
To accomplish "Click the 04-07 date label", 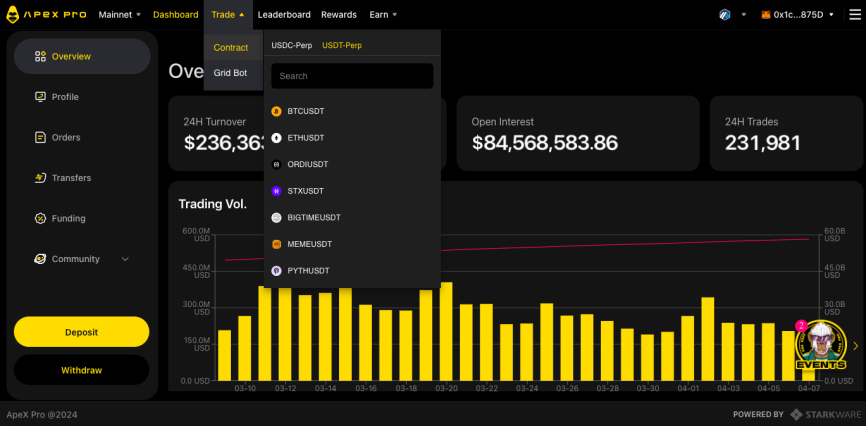I will (x=809, y=388).
